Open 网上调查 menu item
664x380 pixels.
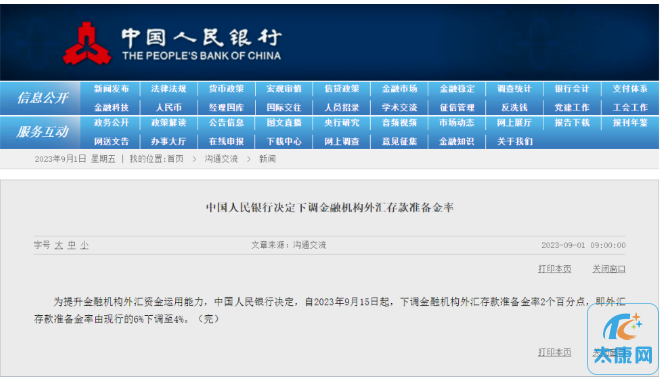click(x=342, y=141)
